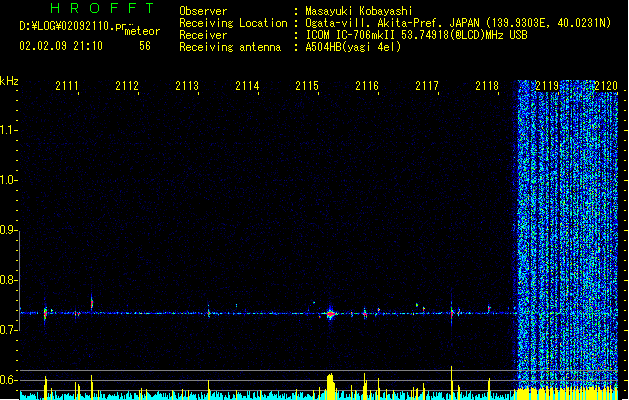Click frequency axis label 1.0
The image size is (629, 400).
point(9,180)
